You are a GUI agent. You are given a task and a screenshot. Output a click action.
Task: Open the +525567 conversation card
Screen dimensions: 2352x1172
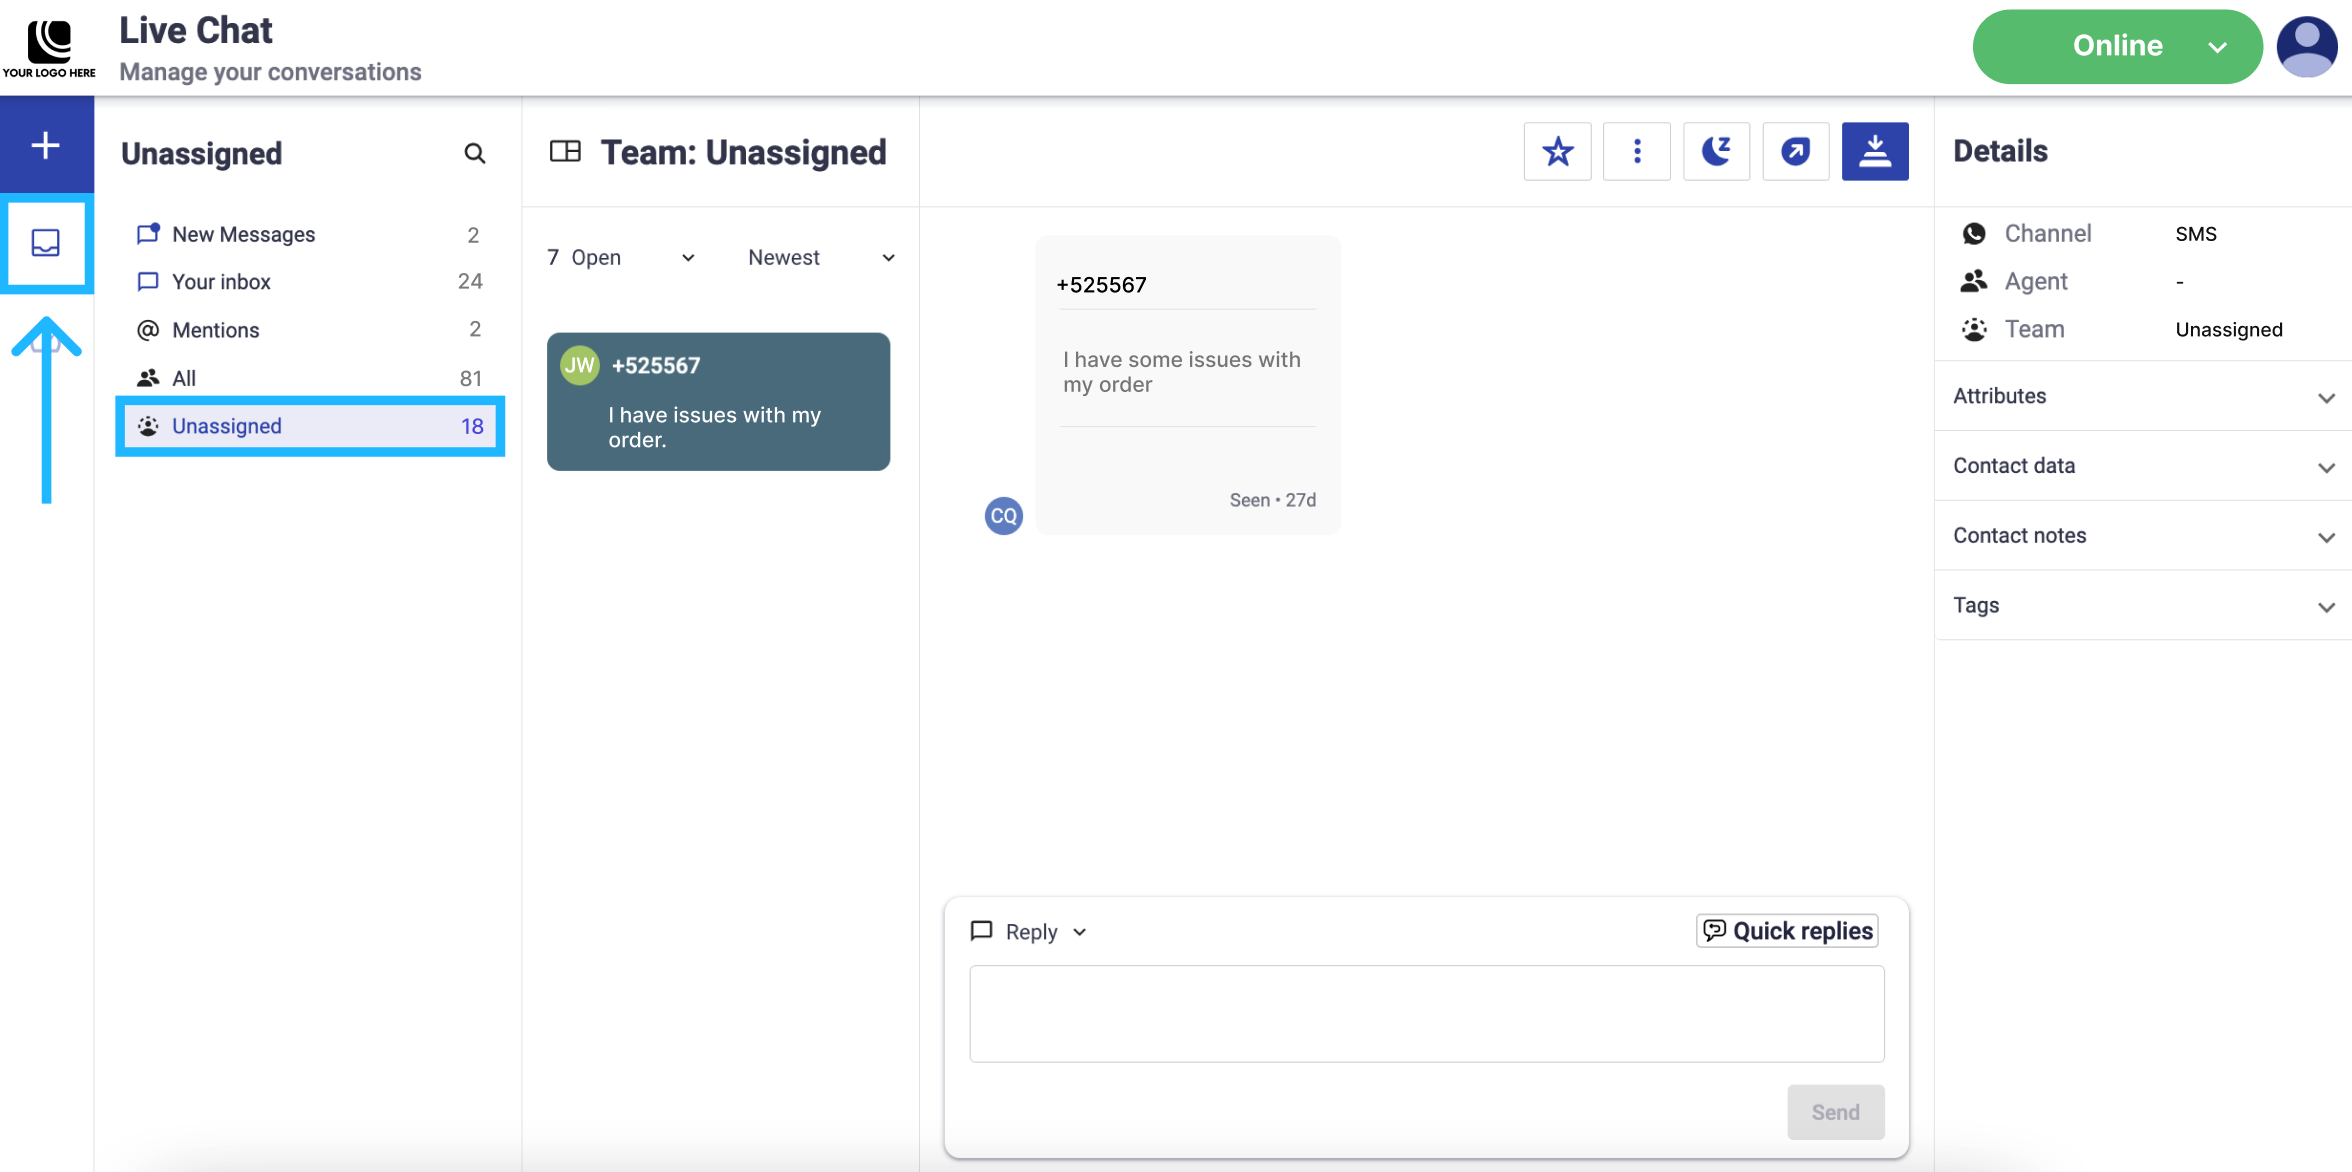(x=718, y=402)
